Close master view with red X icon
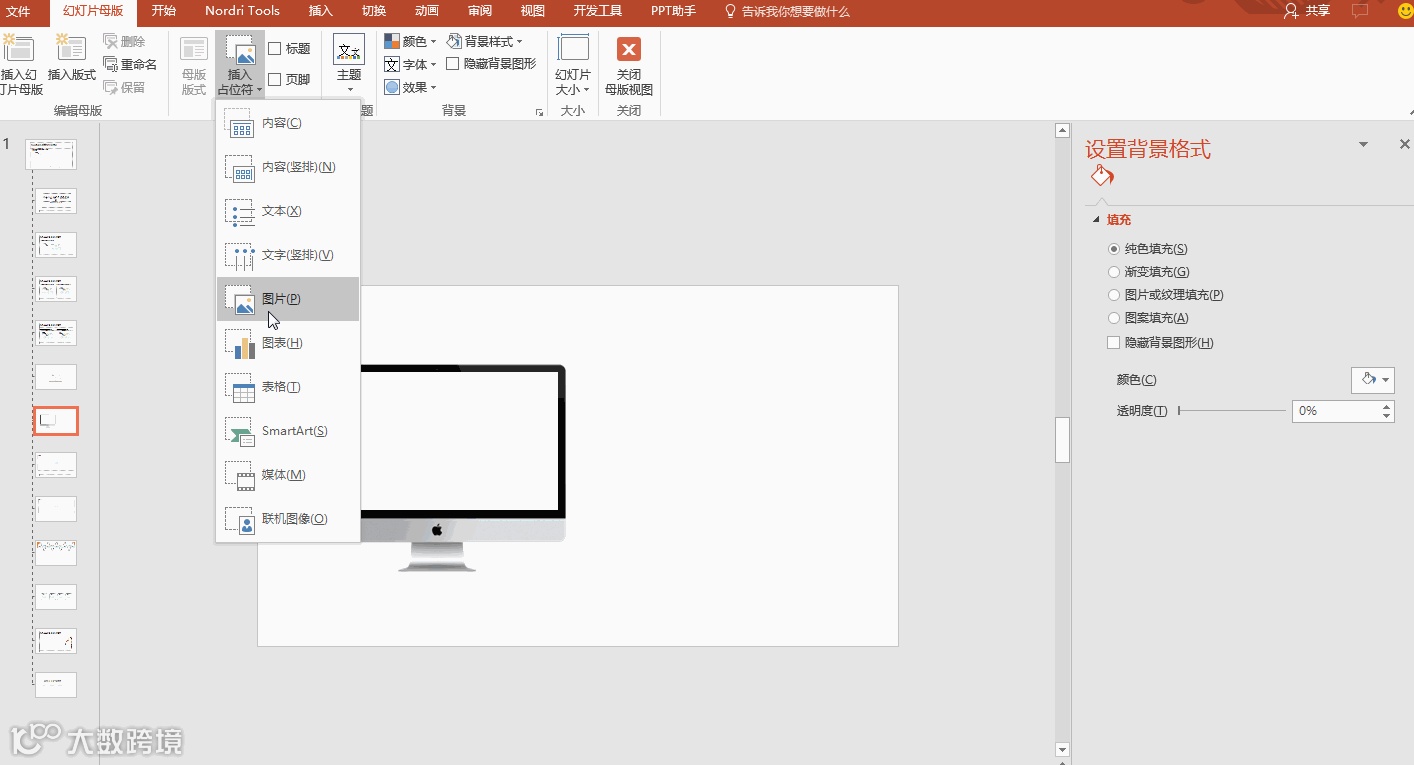Viewport: 1414px width, 765px height. pyautogui.click(x=629, y=50)
